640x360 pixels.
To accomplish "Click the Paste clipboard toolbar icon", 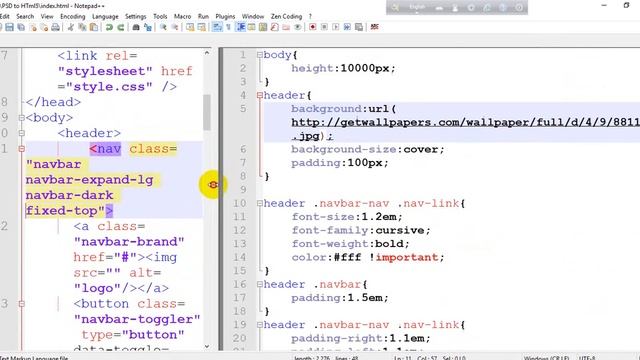I will click(x=94, y=27).
